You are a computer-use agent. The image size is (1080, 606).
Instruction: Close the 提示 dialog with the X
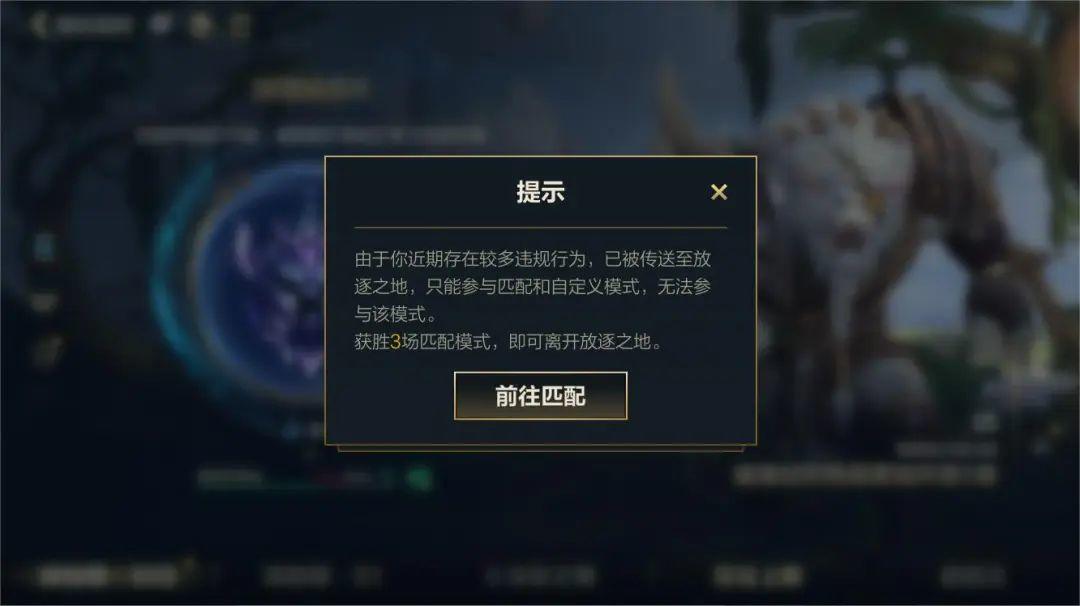point(718,192)
